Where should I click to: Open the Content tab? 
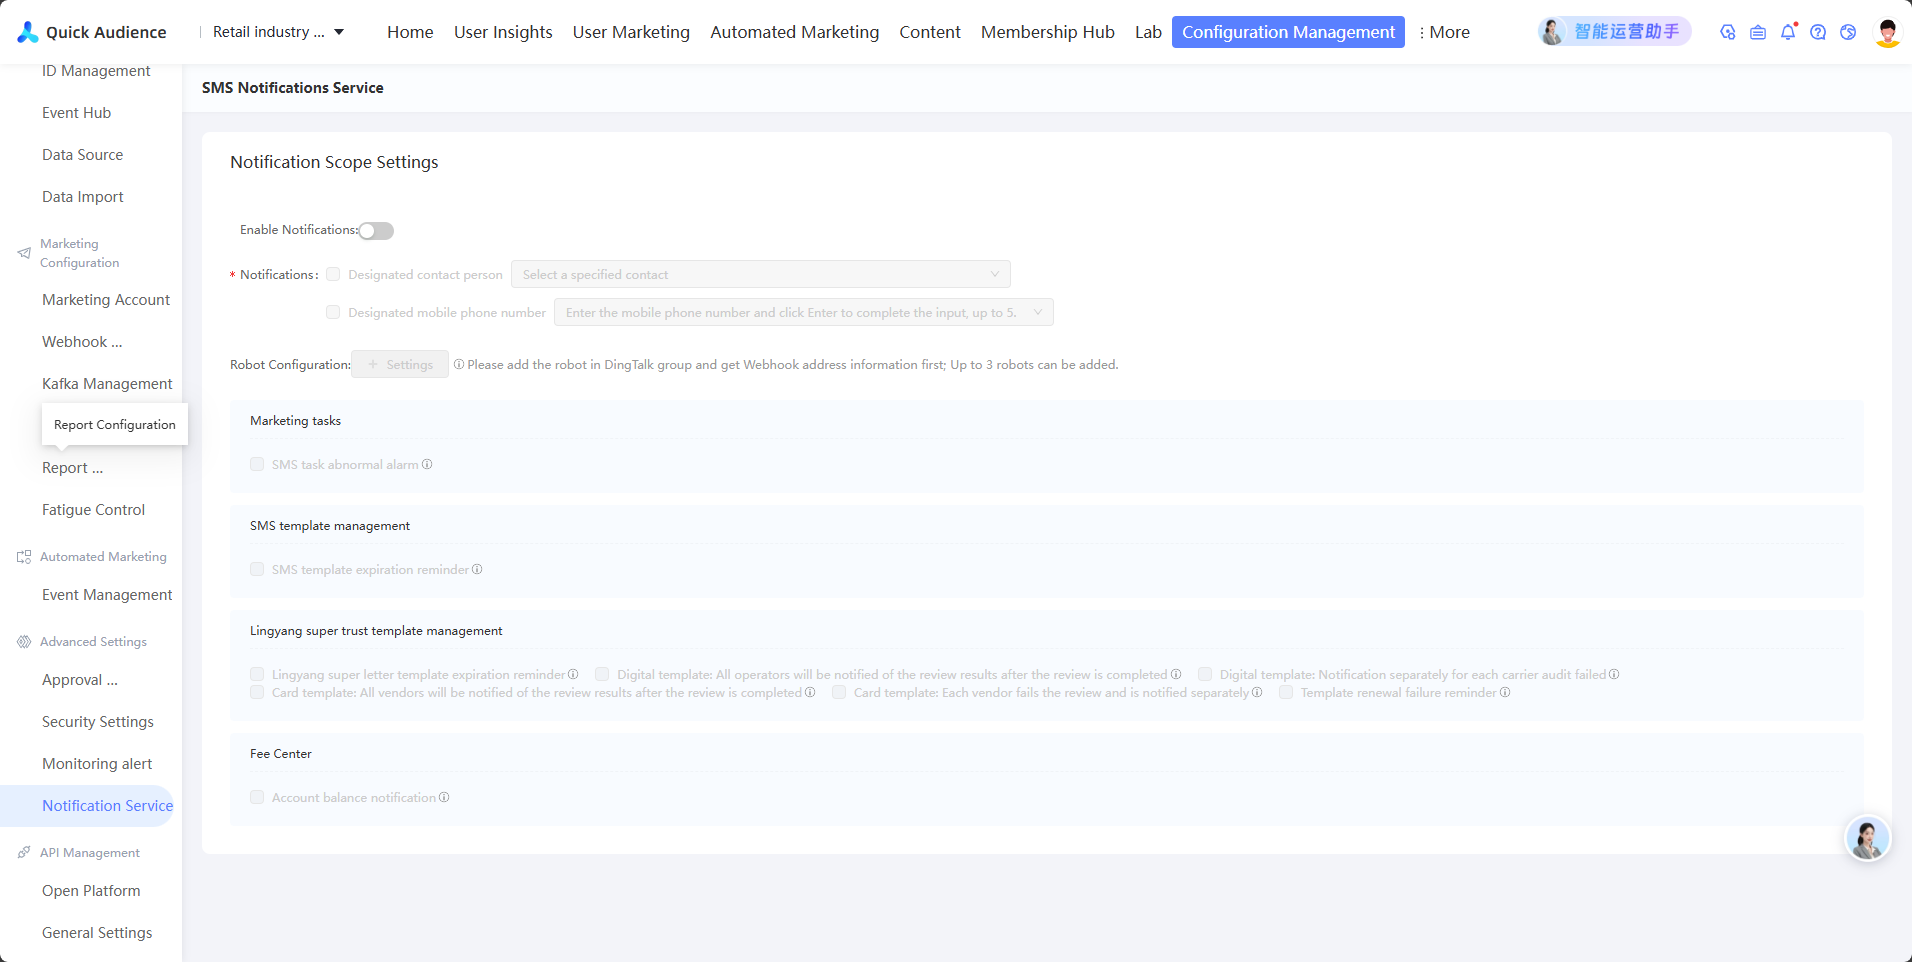point(930,32)
